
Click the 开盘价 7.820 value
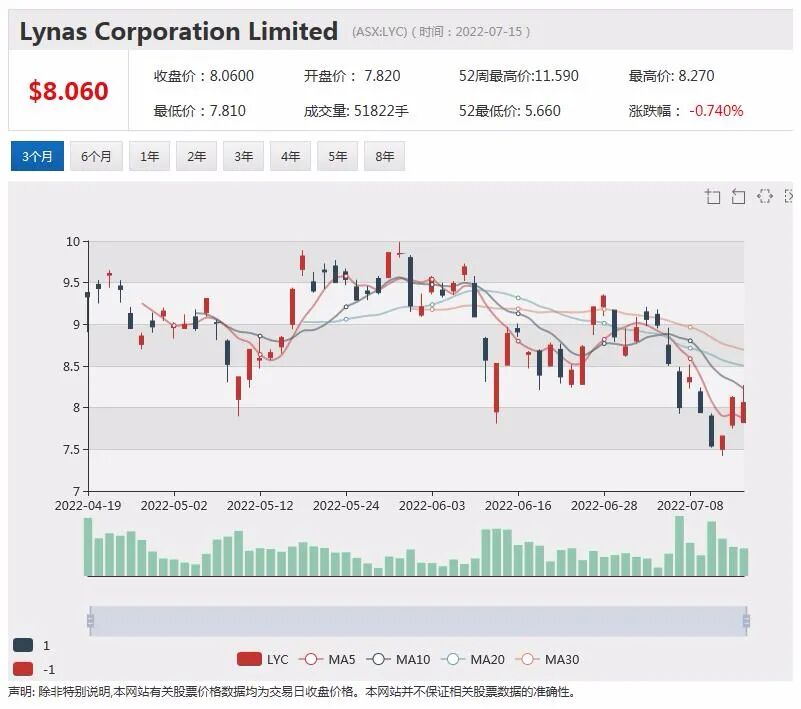coord(352,76)
